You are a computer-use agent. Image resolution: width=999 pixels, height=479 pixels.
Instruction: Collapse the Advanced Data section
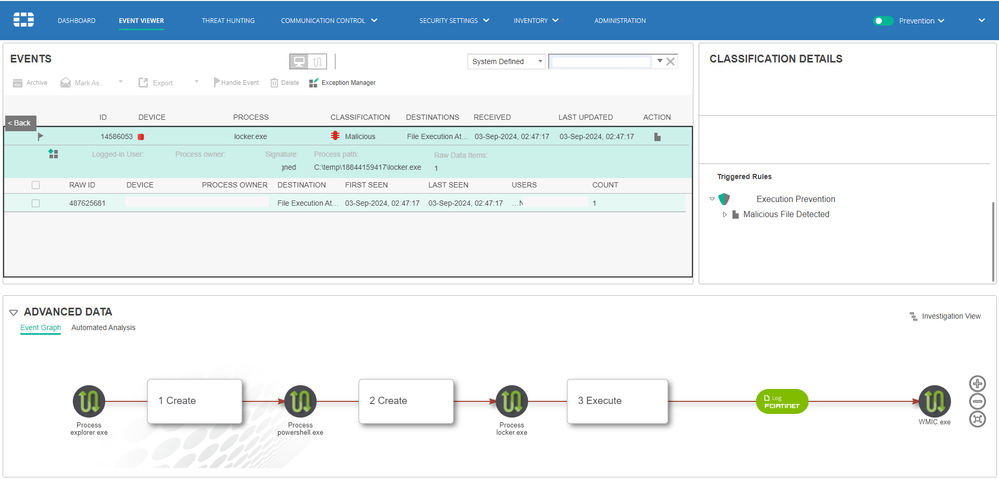(x=14, y=312)
